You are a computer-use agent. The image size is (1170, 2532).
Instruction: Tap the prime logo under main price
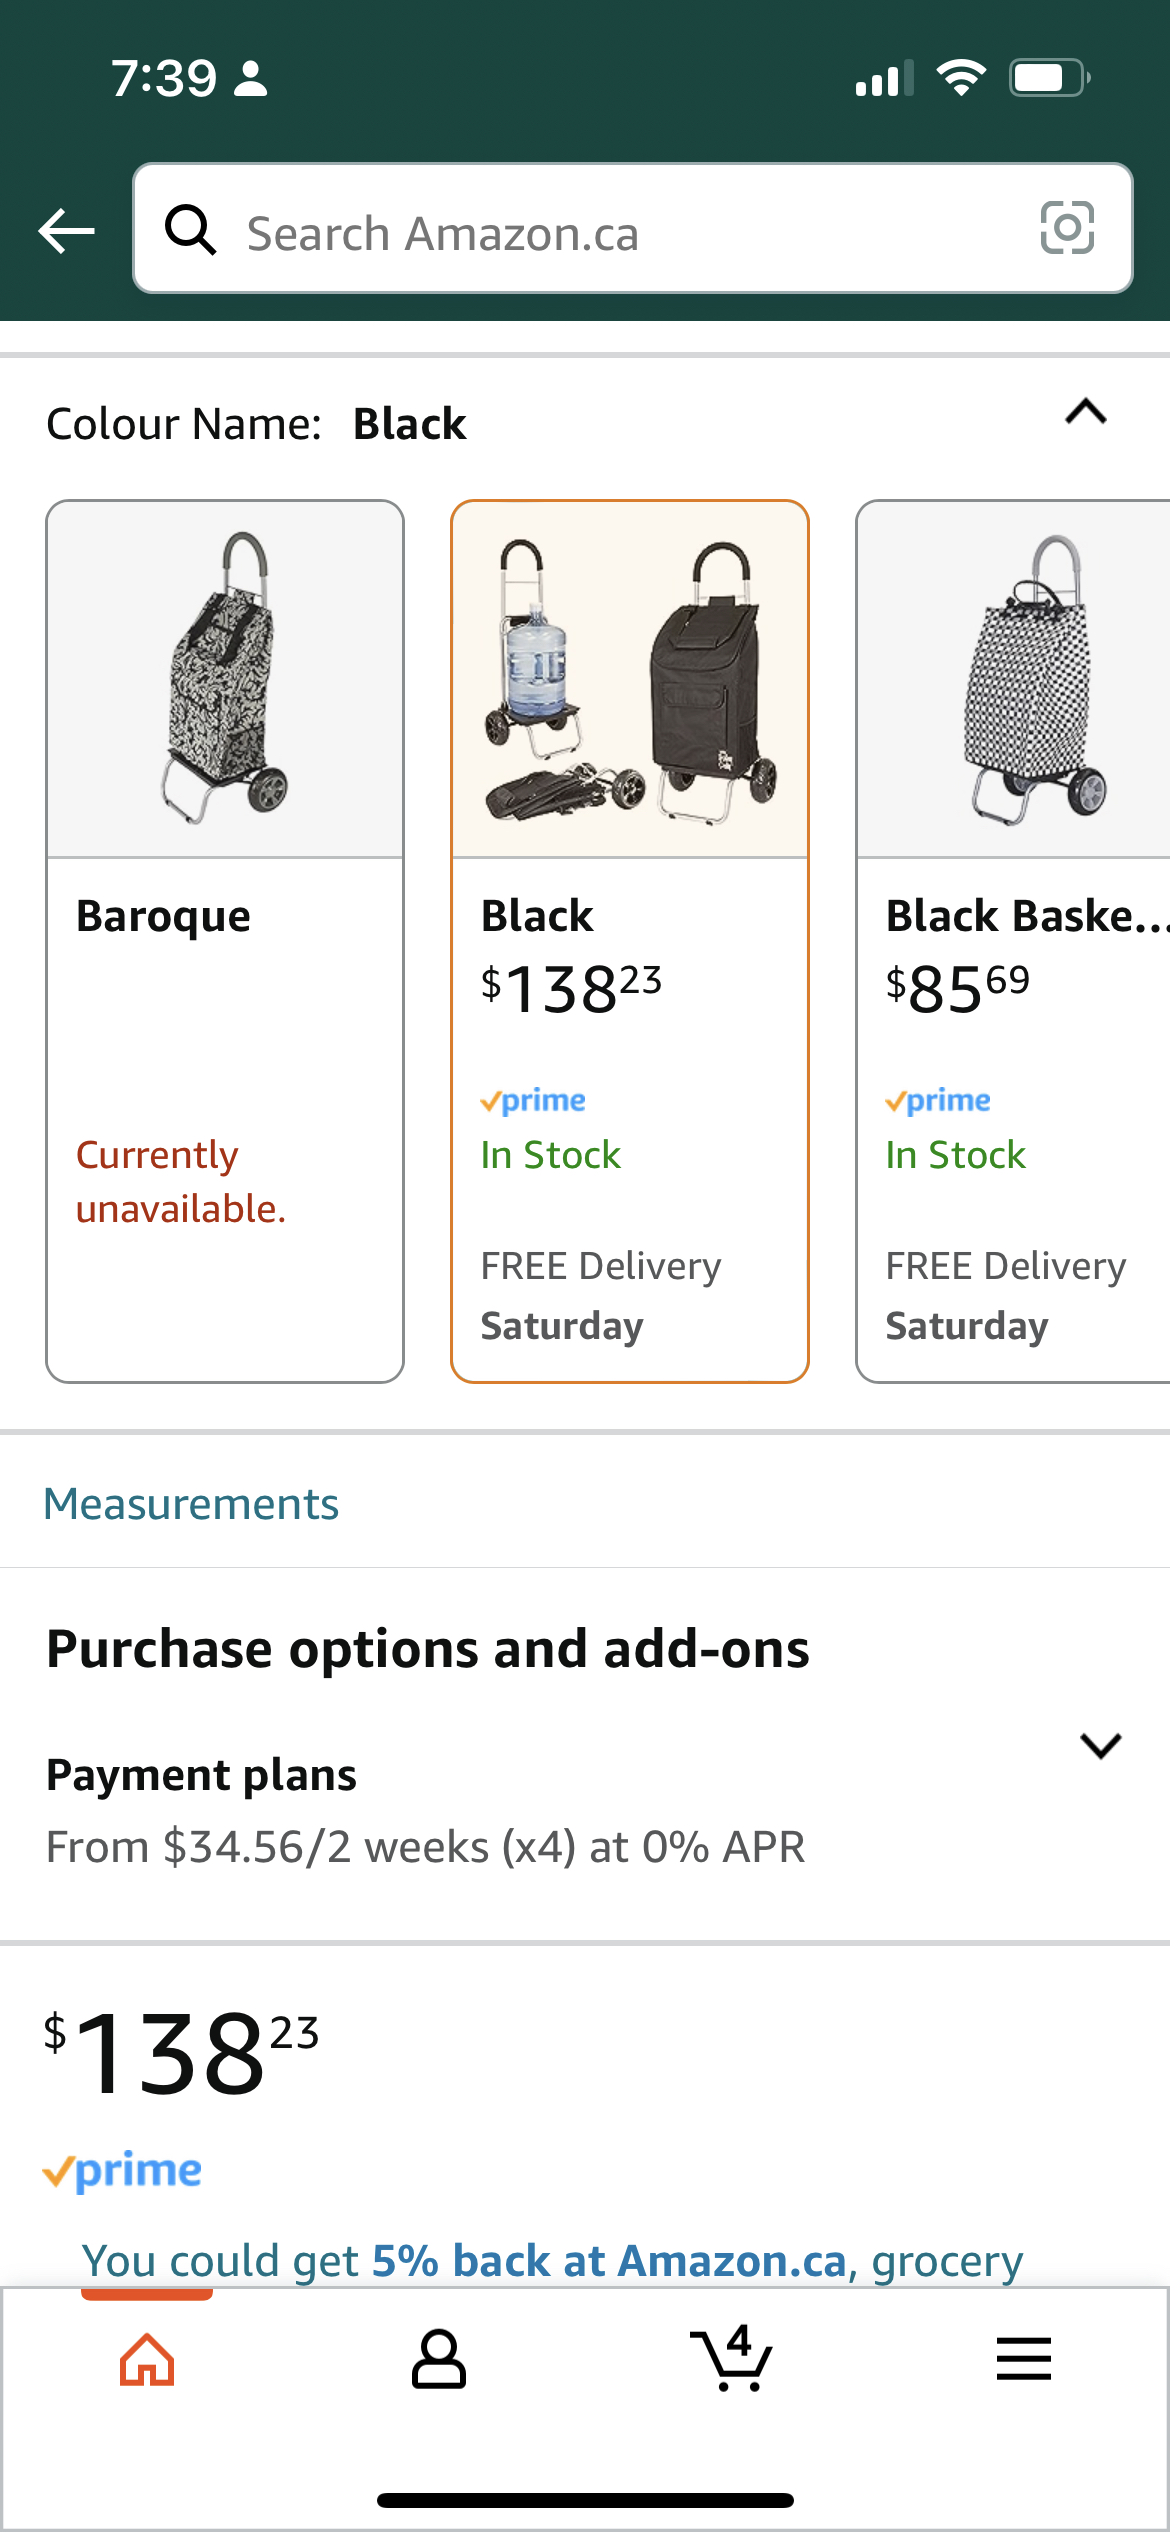pos(122,2171)
